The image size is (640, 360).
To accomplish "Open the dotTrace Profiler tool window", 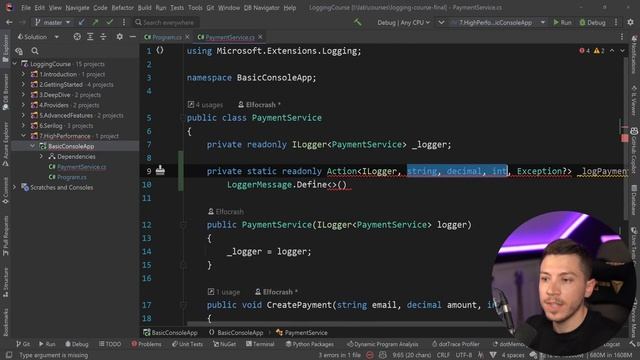I will point(456,344).
